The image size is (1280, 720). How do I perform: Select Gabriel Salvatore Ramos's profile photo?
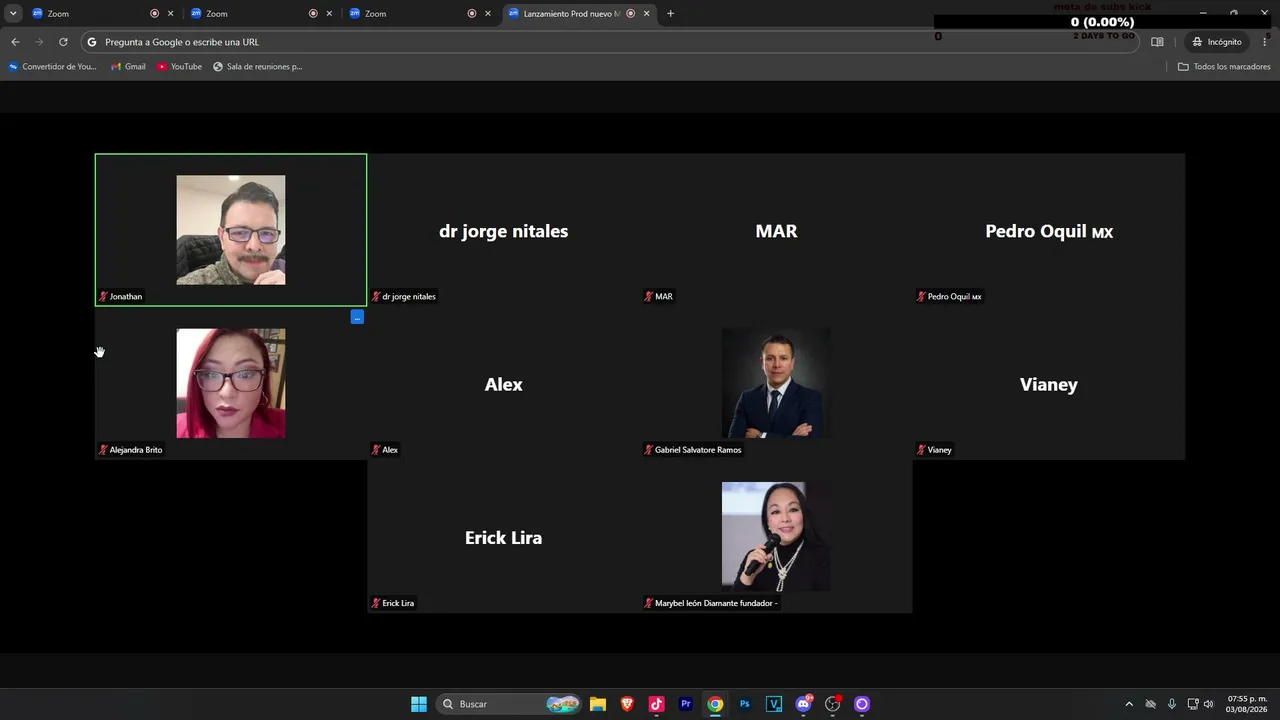click(776, 383)
